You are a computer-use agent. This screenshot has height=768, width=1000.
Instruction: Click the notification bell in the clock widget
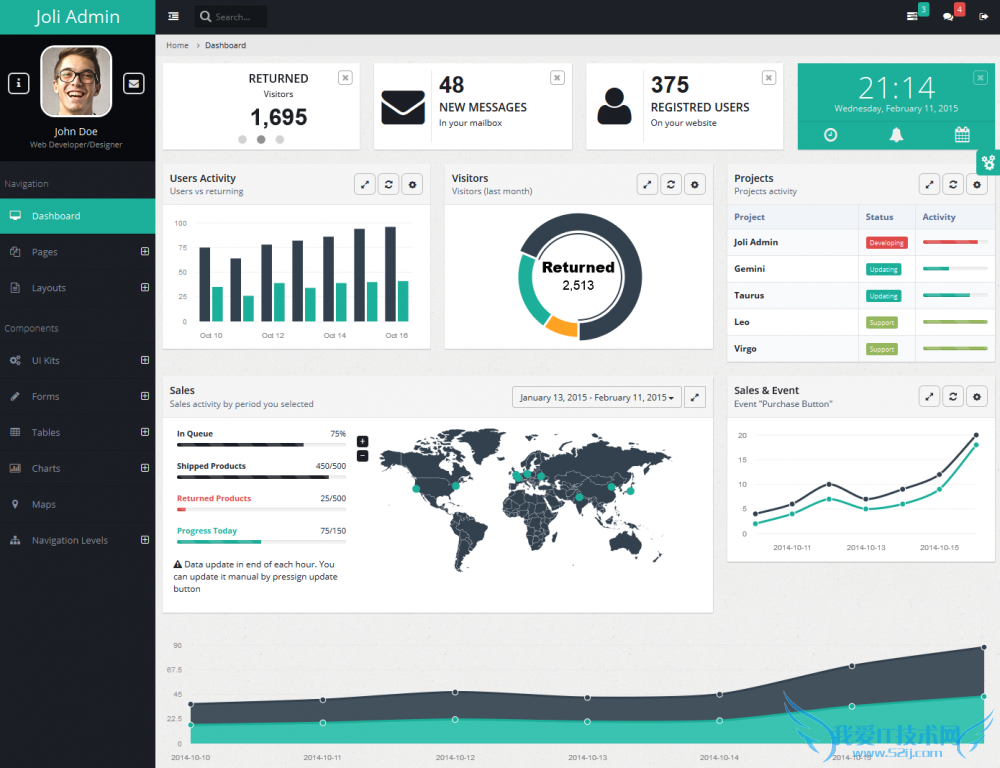(896, 133)
